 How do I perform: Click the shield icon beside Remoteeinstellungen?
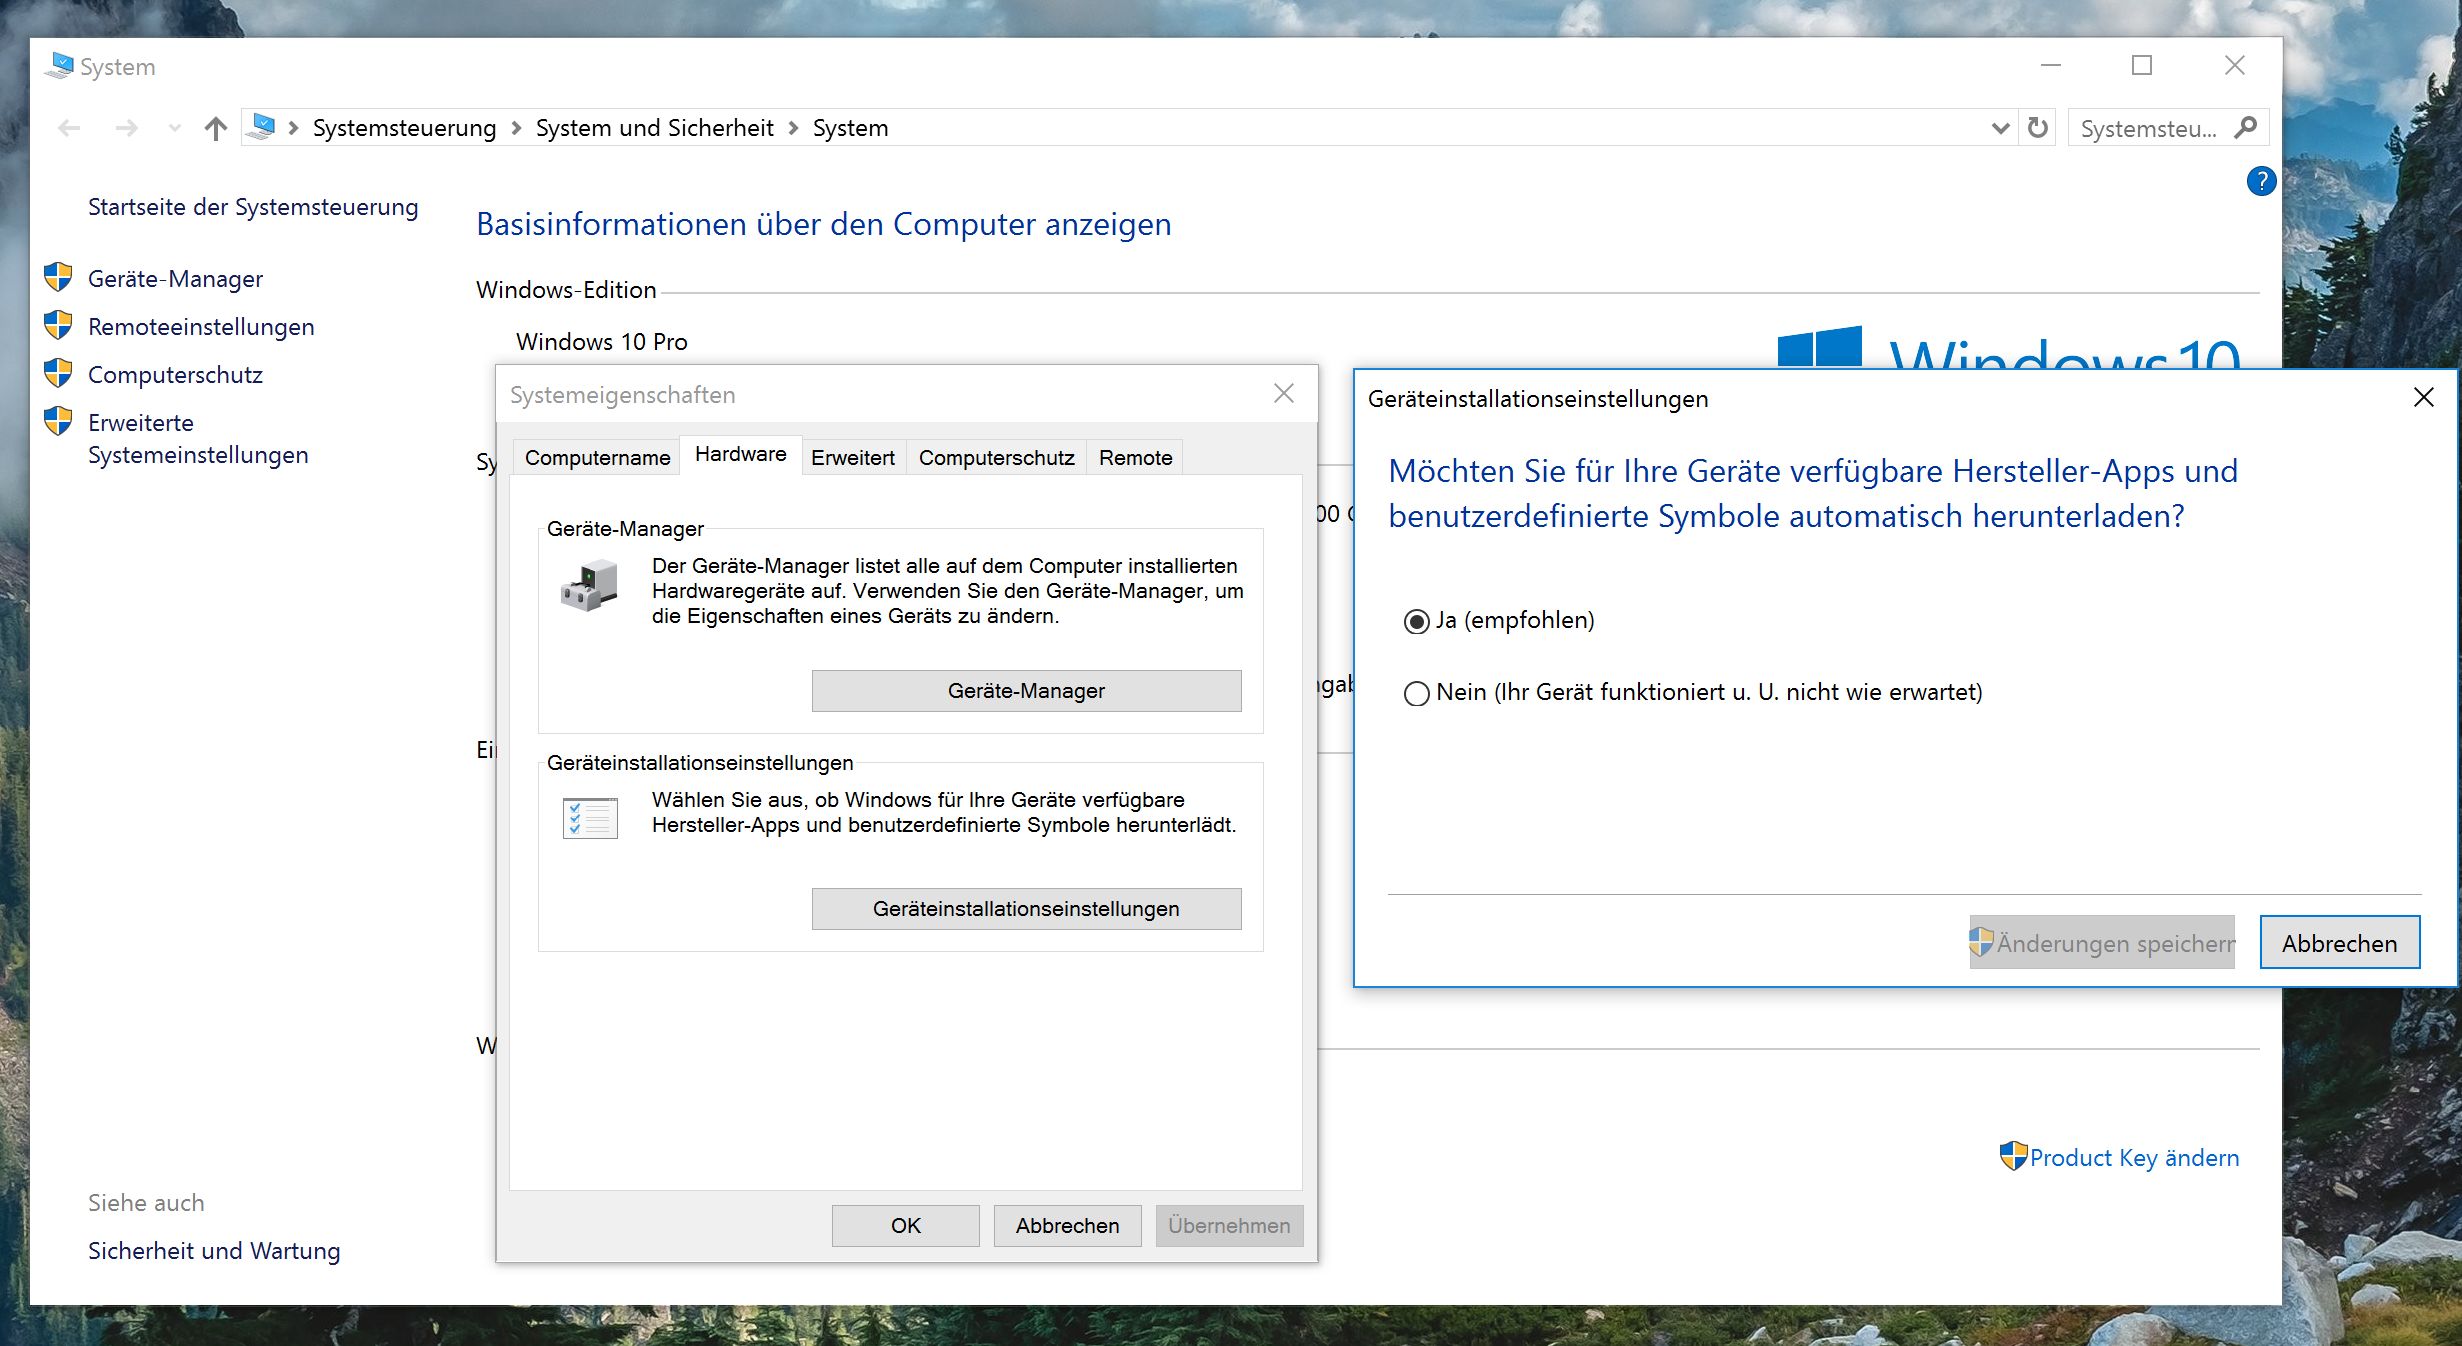click(58, 325)
